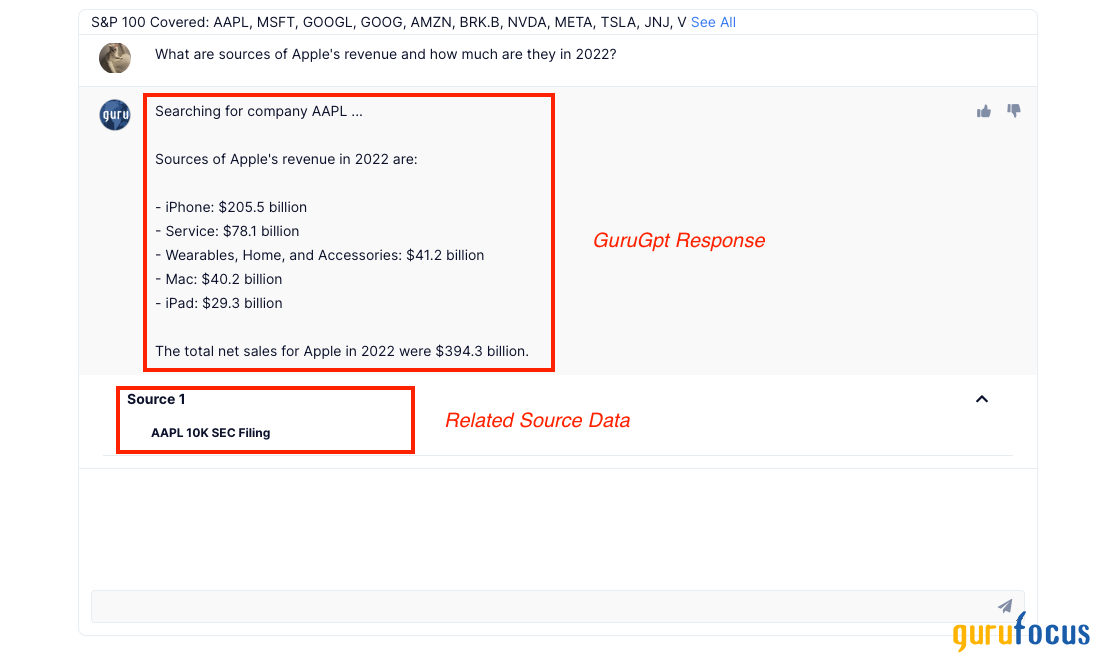Click the user question about Apple's revenue
Screen dimensions: 1098x665
[x=385, y=55]
